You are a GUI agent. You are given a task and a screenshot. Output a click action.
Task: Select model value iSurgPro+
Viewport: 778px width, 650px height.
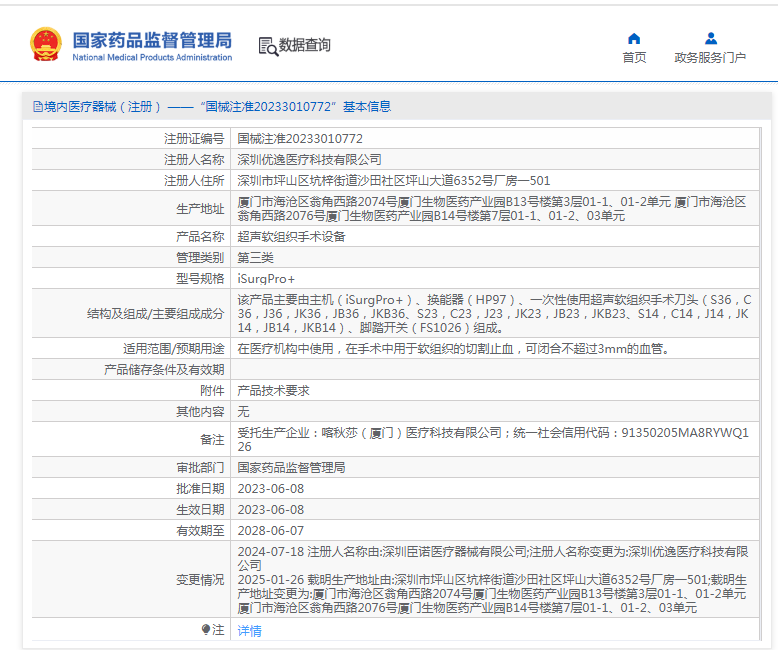pyautogui.click(x=266, y=279)
